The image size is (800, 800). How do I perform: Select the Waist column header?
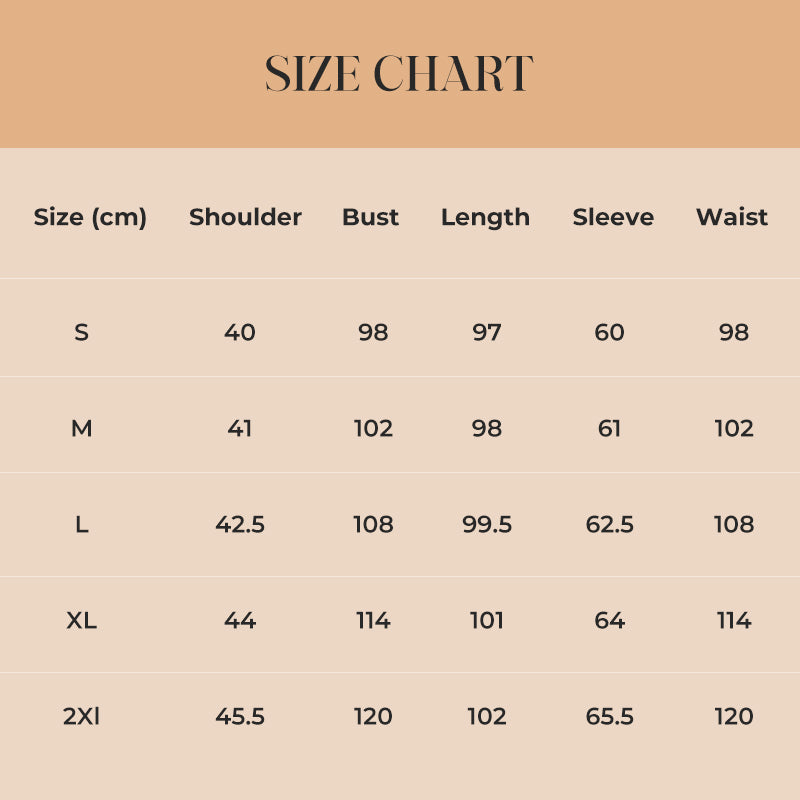pyautogui.click(x=732, y=217)
